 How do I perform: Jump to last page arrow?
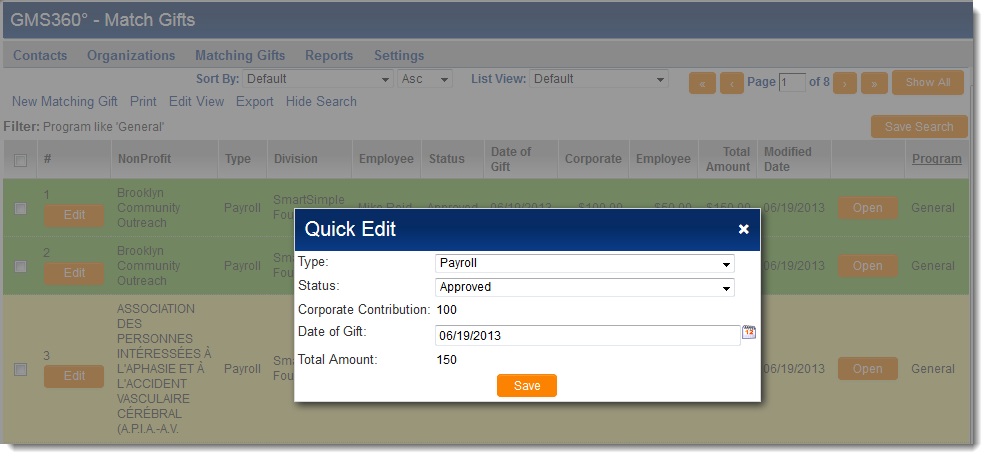(x=874, y=83)
